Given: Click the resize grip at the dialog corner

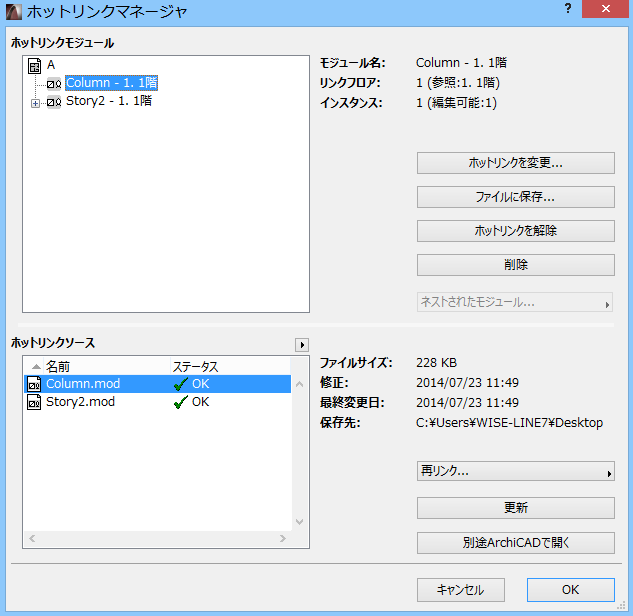Looking at the screenshot, I should coord(621,606).
